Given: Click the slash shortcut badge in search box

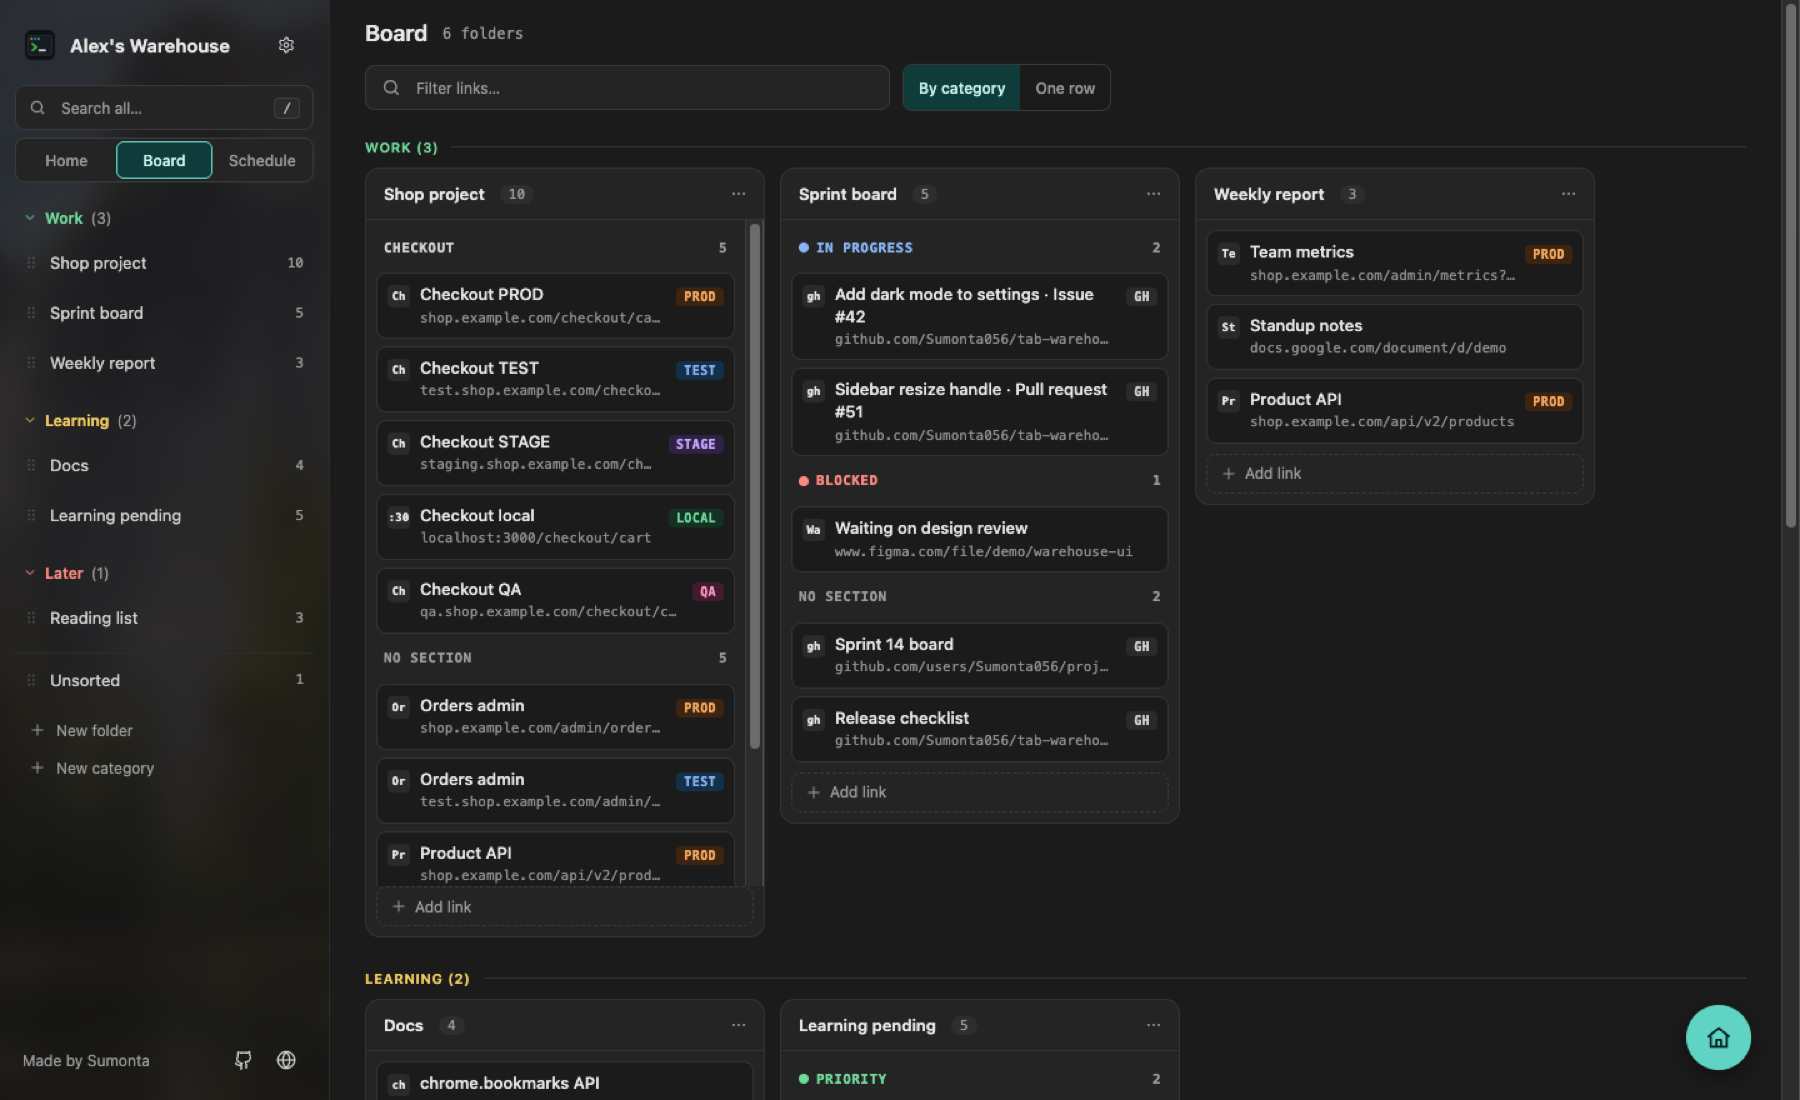Looking at the screenshot, I should click(x=287, y=108).
